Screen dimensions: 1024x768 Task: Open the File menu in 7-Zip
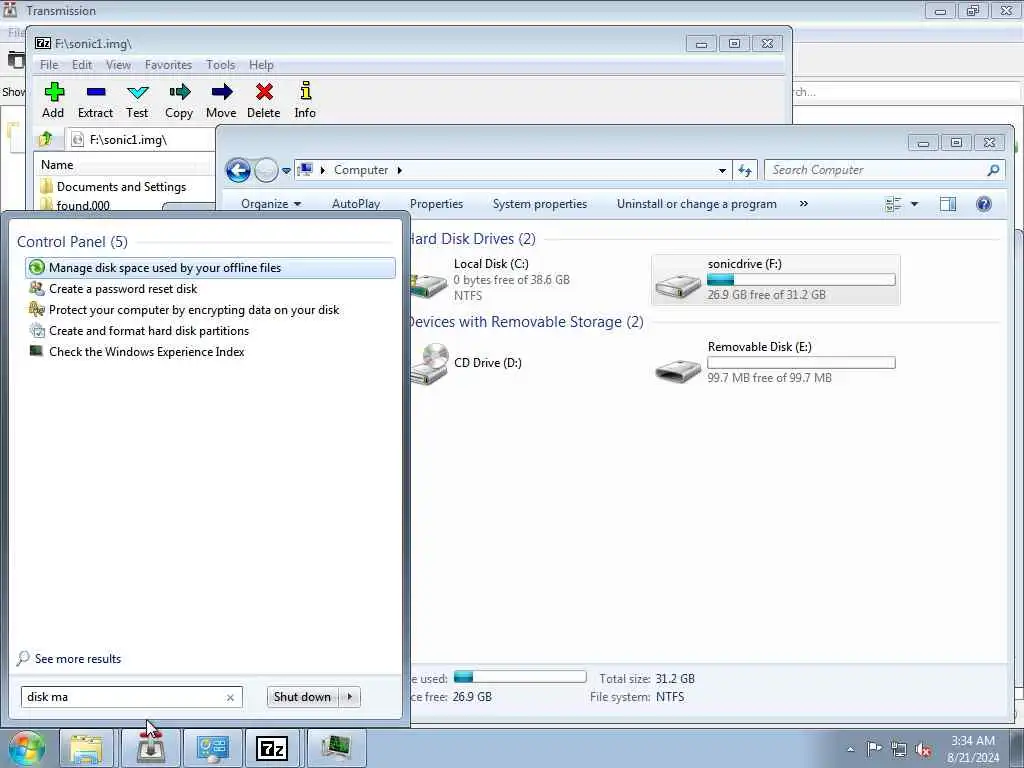(x=49, y=65)
